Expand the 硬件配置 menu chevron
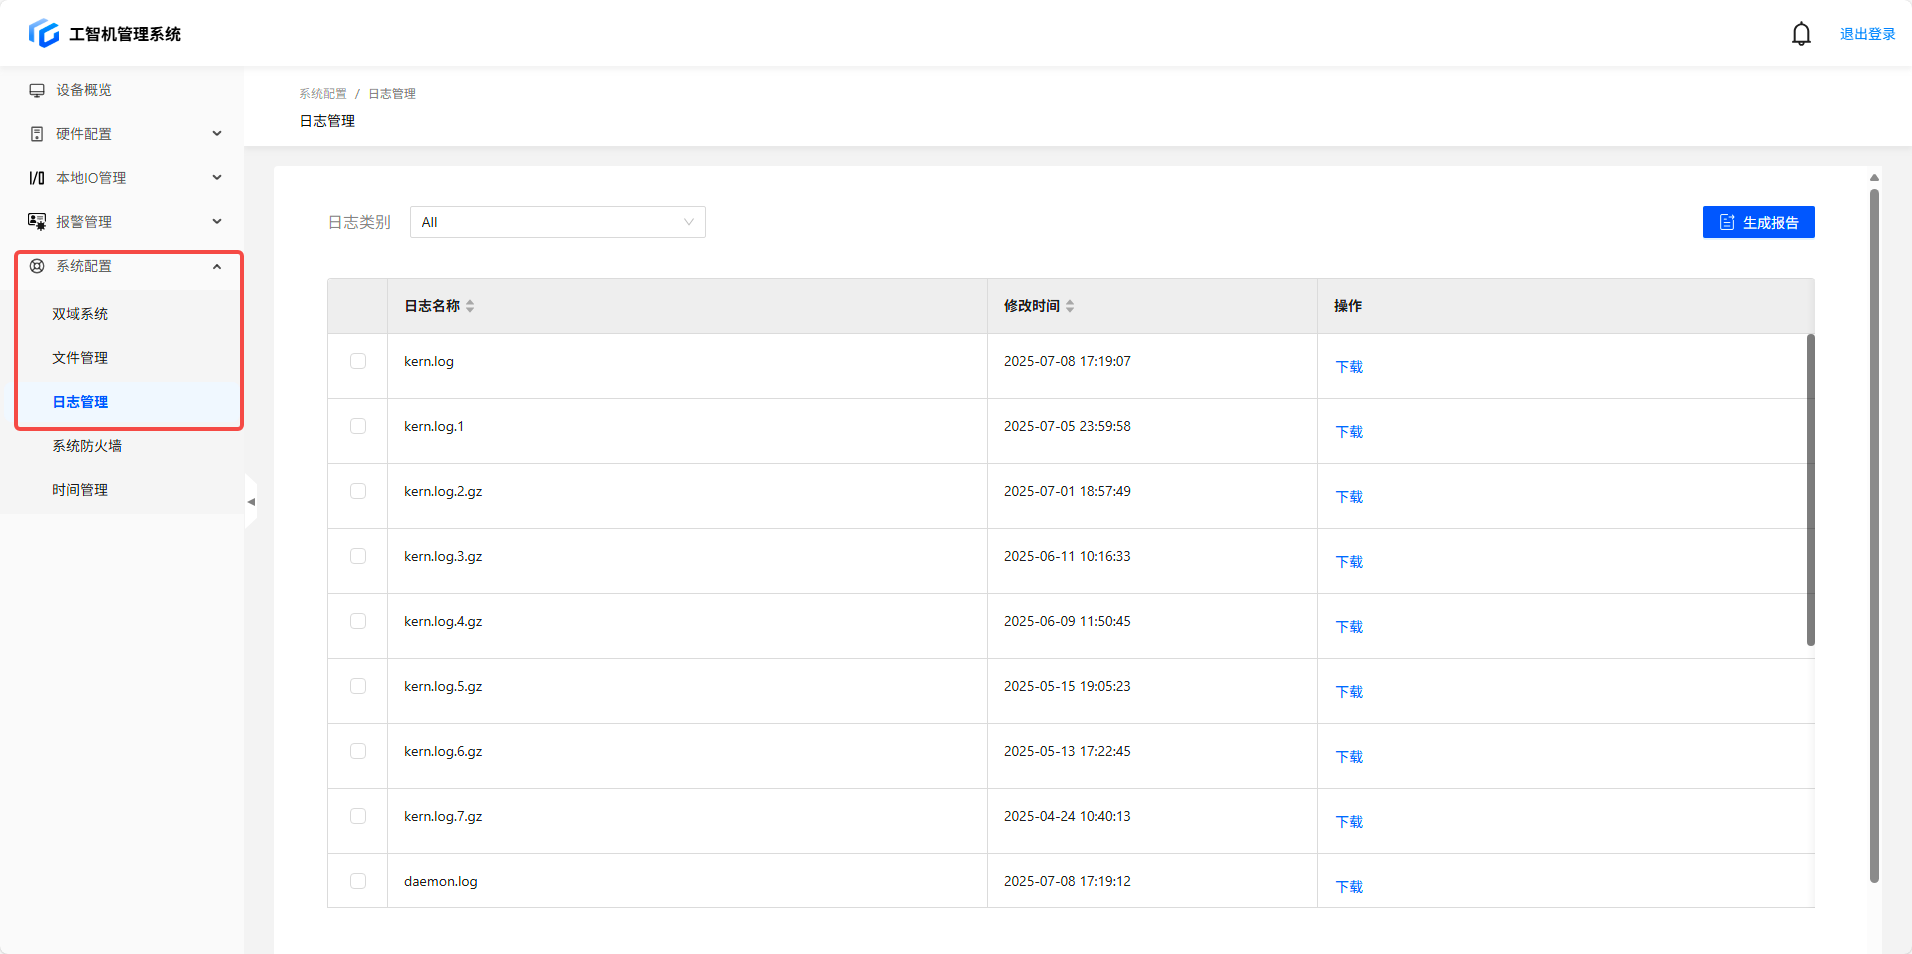 pyautogui.click(x=217, y=134)
